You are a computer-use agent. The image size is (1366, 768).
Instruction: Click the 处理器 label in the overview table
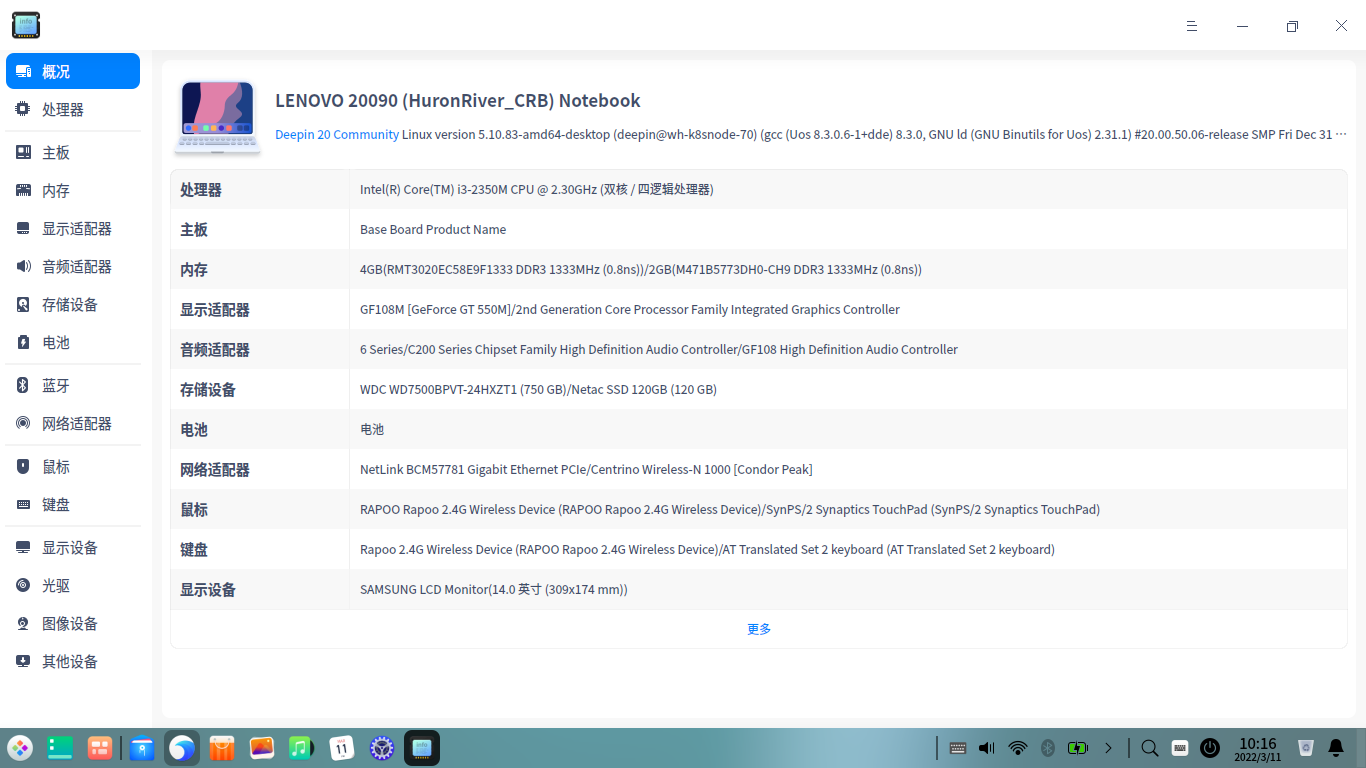click(x=201, y=189)
